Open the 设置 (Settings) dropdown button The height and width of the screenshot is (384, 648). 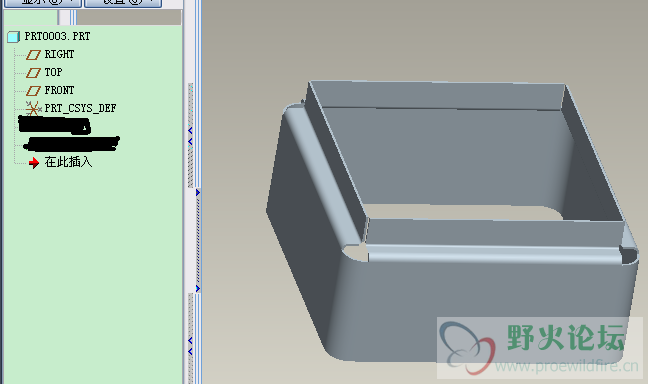(123, 3)
